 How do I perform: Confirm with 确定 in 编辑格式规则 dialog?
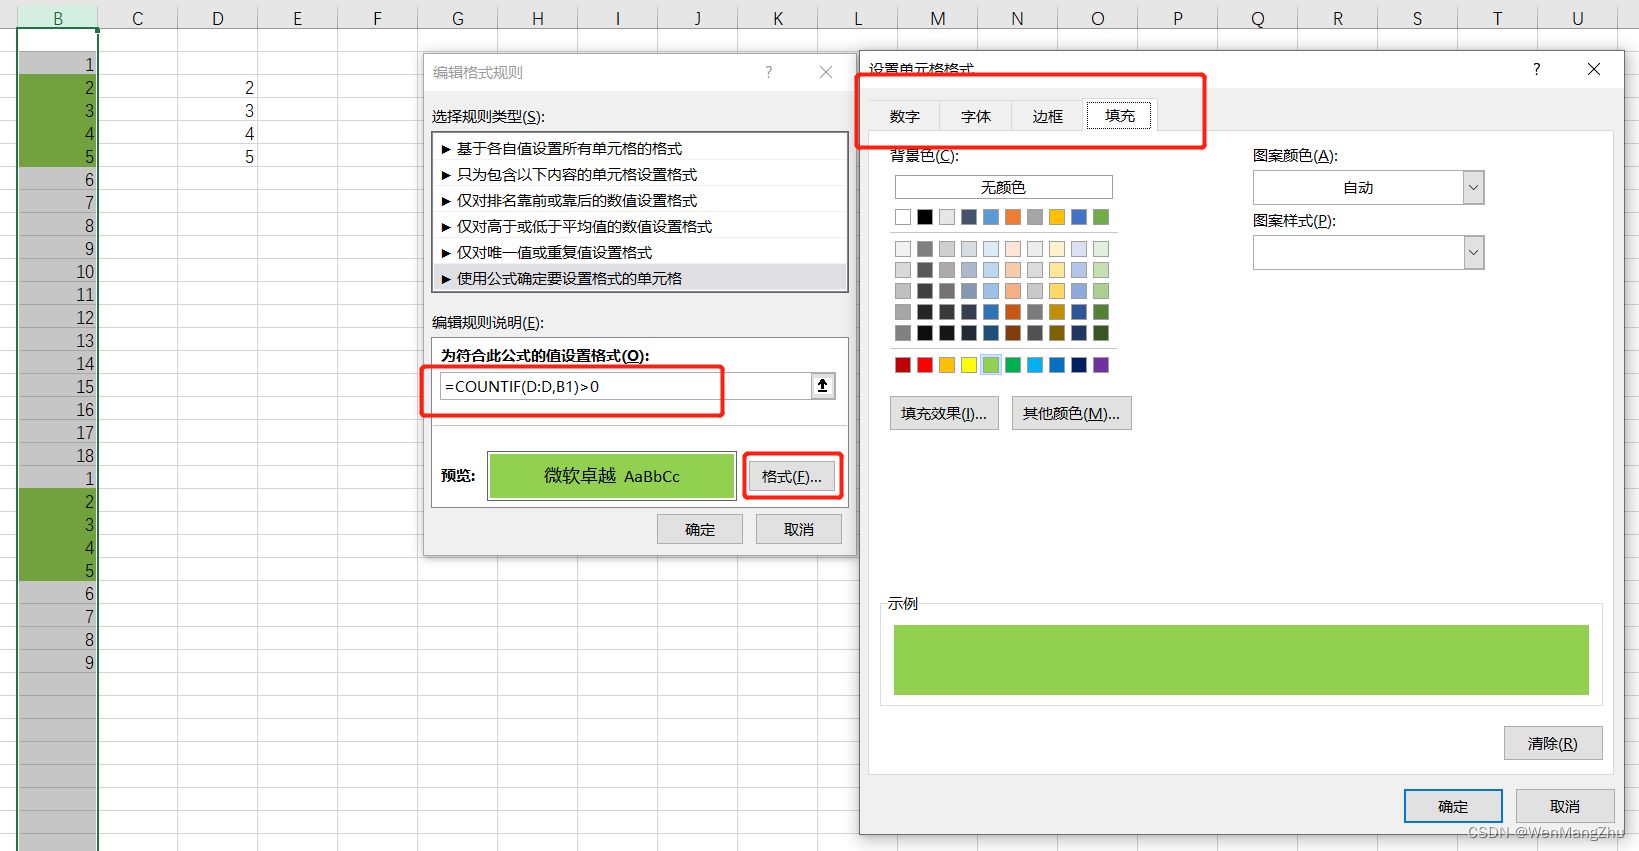point(700,529)
